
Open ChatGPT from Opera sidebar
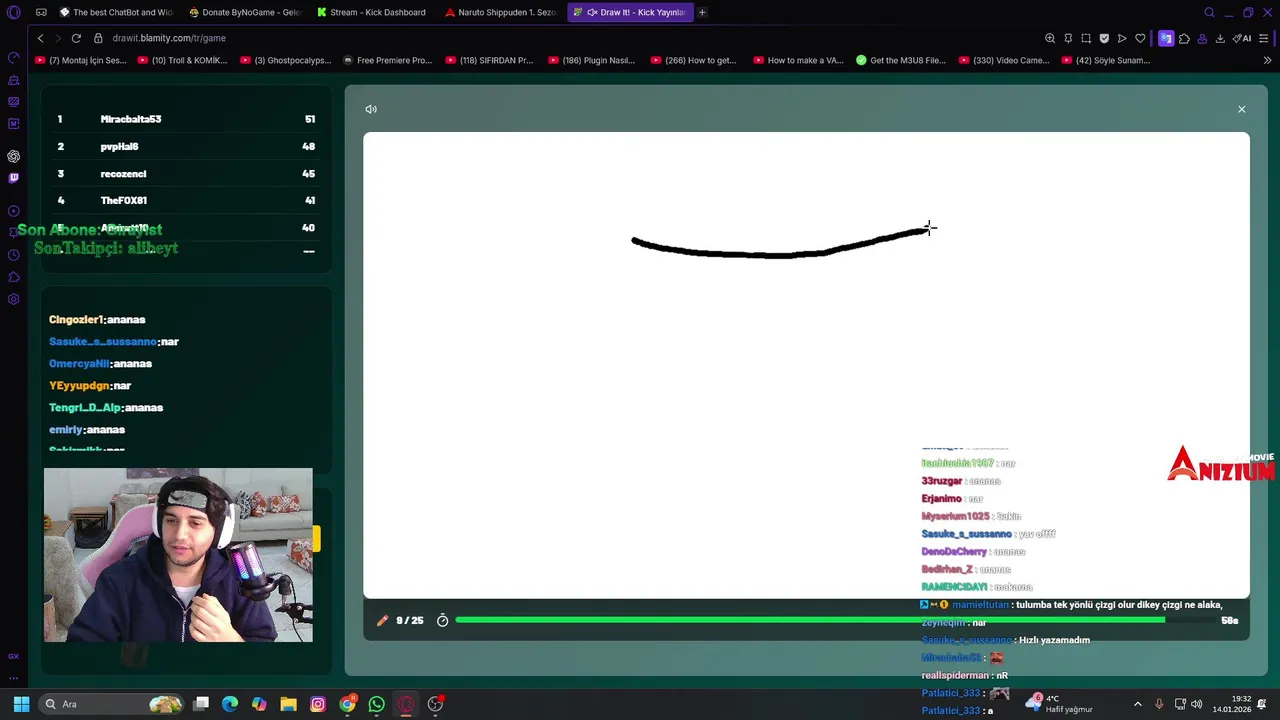tap(14, 156)
